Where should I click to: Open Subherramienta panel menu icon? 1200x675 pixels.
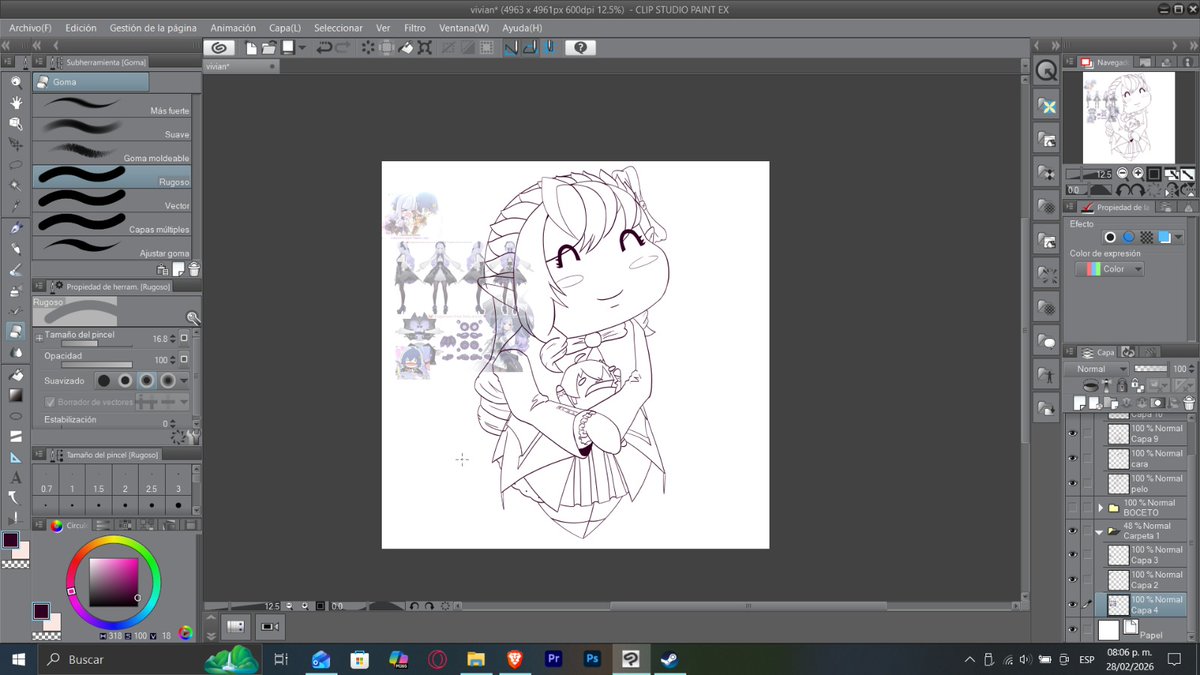pyautogui.click(x=41, y=62)
